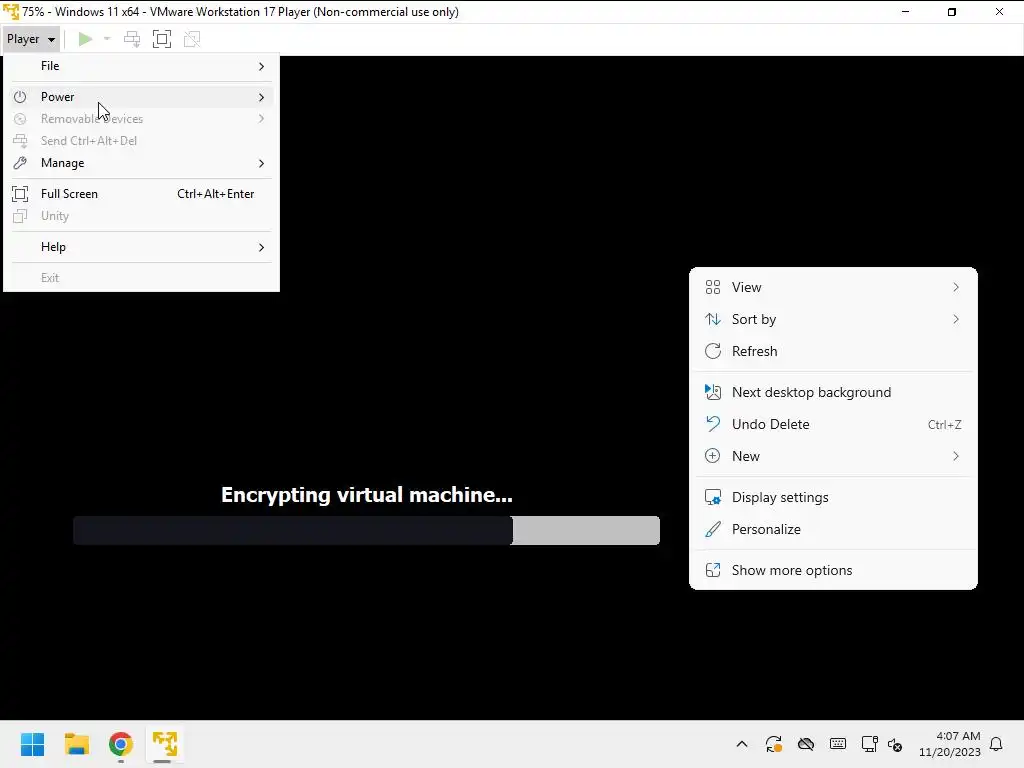Select Personalize in context menu
The image size is (1024, 768).
click(x=833, y=530)
